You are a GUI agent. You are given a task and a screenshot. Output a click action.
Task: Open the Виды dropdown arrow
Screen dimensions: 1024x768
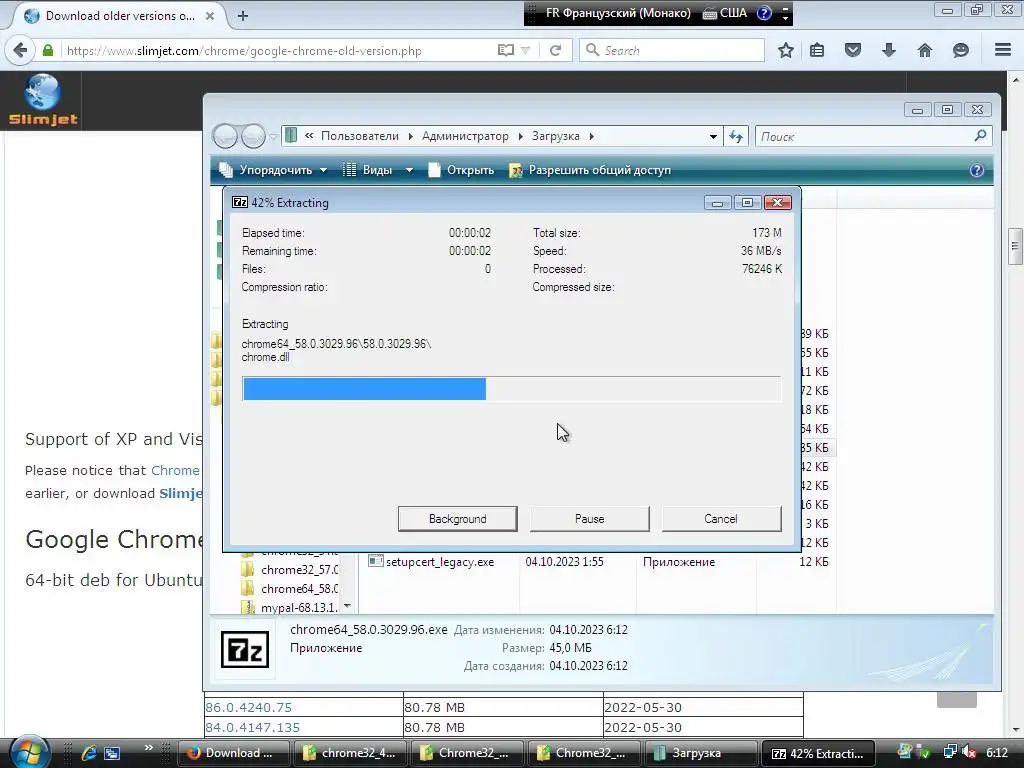tap(409, 170)
